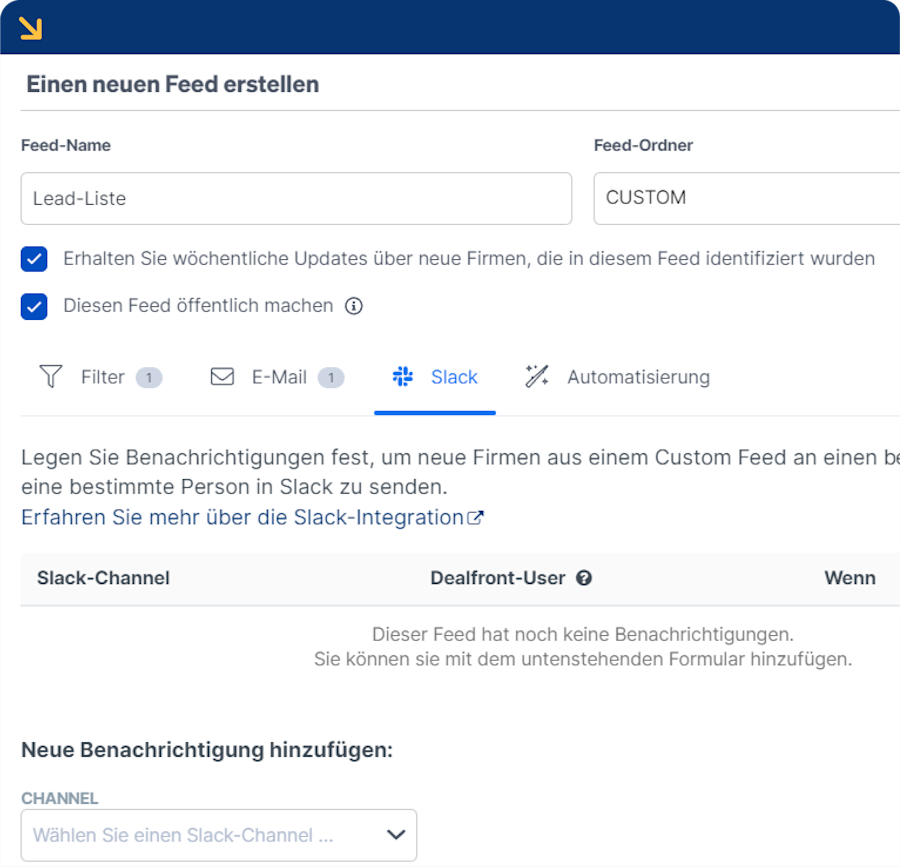
Task: Disable weekly updates about new companies
Action: coord(34,258)
